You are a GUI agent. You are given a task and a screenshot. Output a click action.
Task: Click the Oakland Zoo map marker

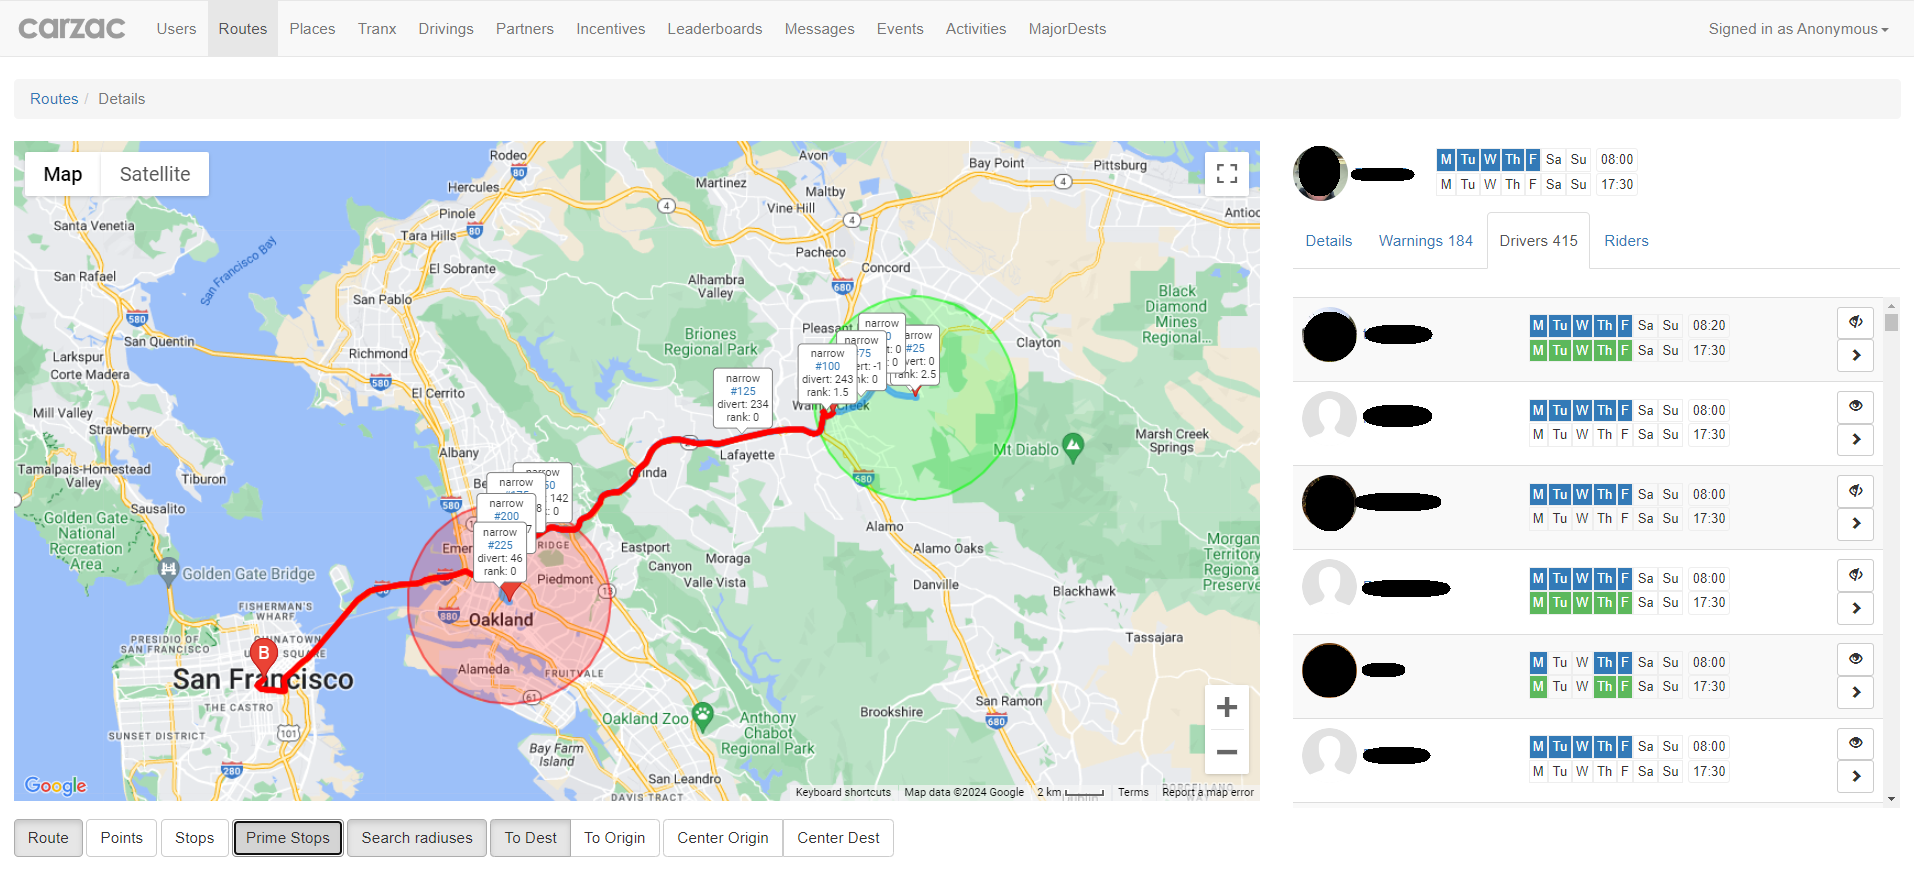pos(703,714)
